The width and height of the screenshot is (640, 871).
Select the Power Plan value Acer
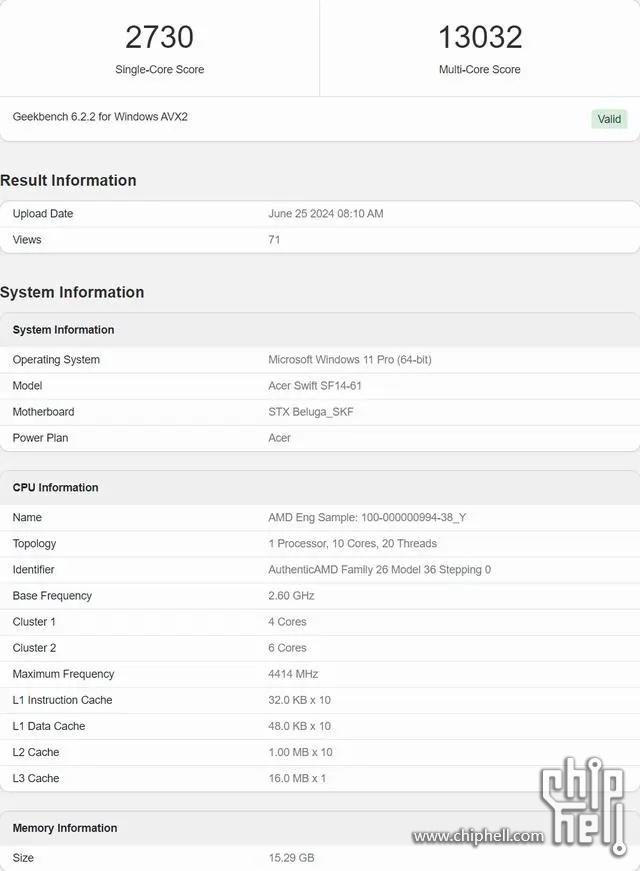[x=279, y=438]
